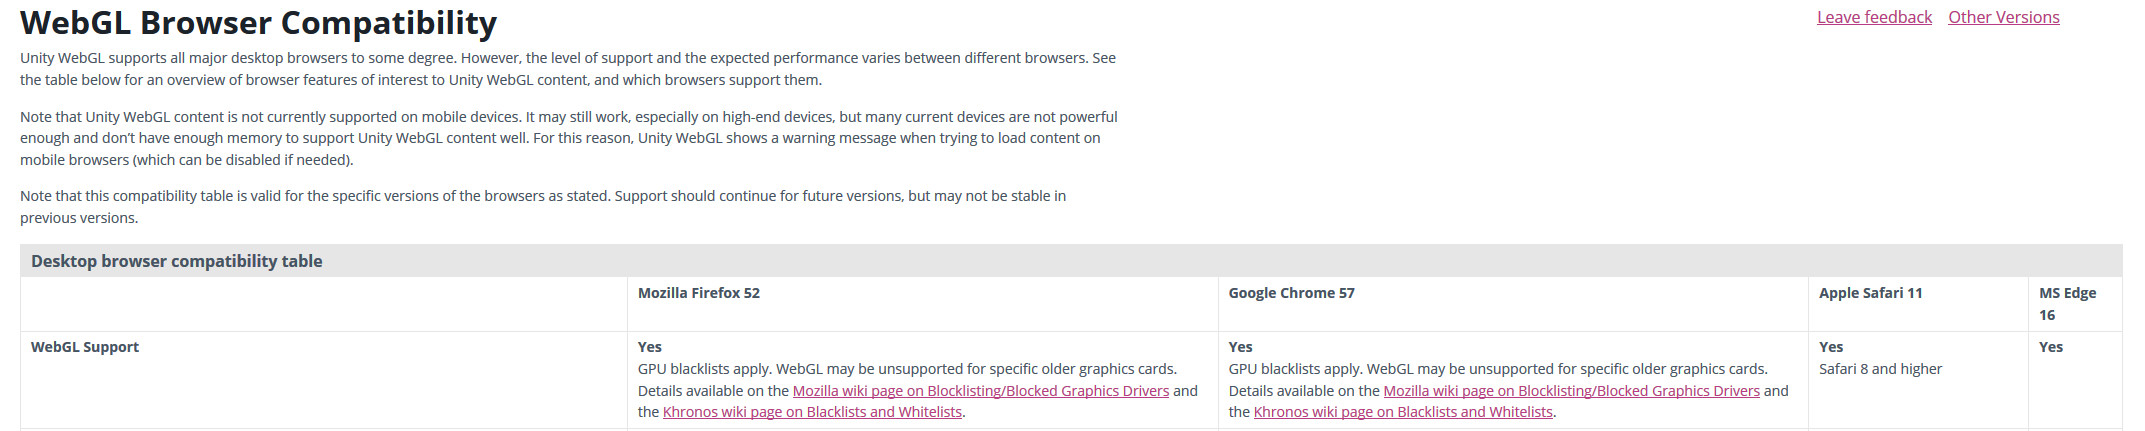Select the MS Edge 16 column header

click(x=2067, y=303)
